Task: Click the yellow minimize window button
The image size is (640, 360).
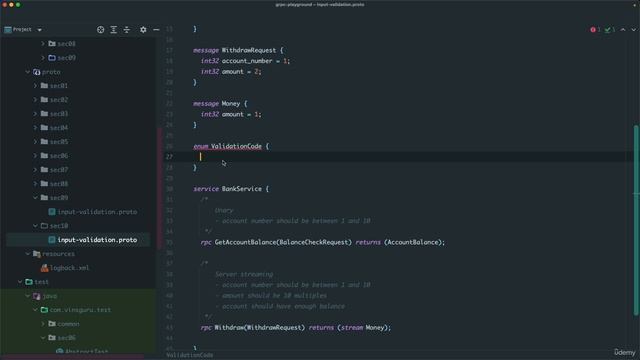Action: point(11,5)
